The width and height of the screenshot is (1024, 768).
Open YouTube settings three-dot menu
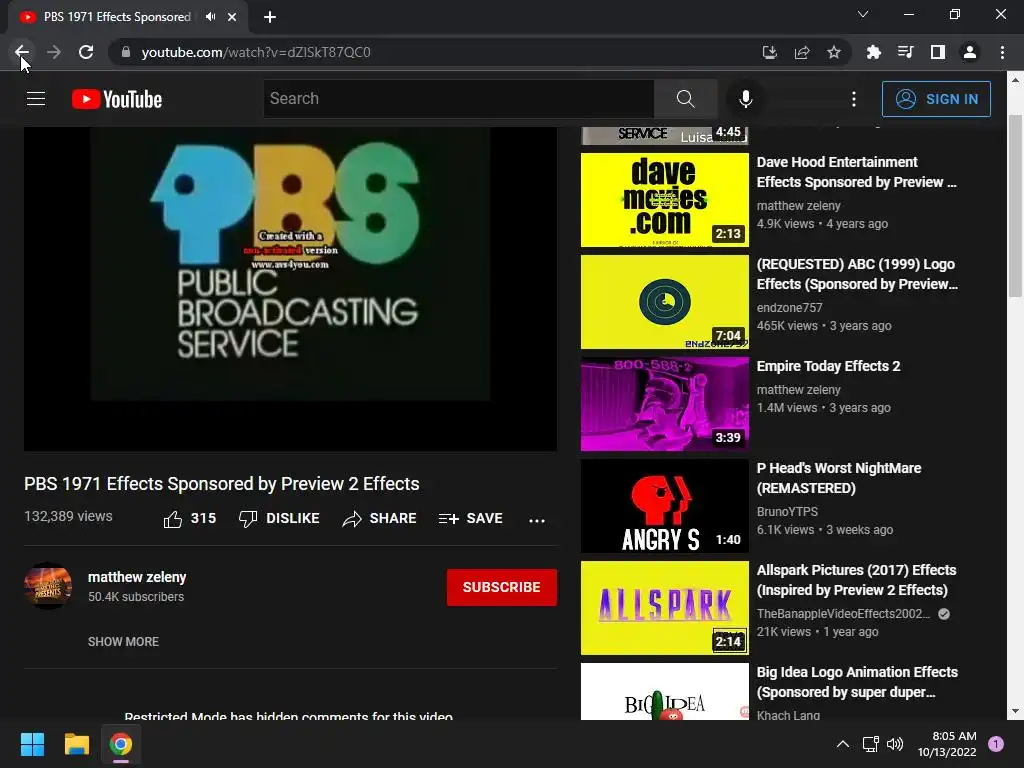tap(854, 99)
